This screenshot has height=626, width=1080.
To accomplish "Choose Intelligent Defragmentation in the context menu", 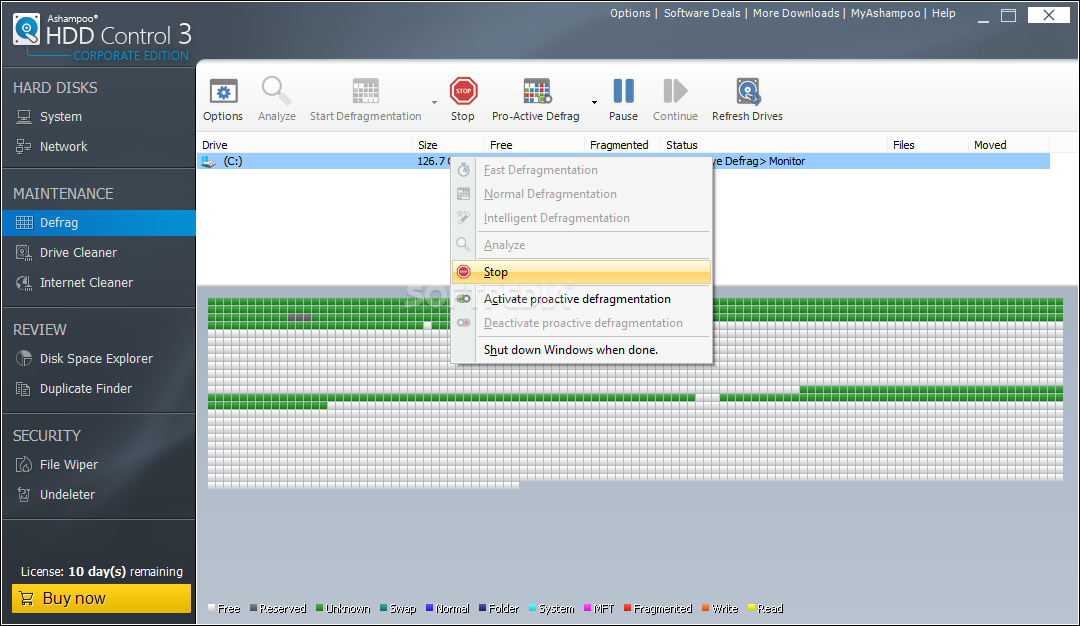I will 581,218.
